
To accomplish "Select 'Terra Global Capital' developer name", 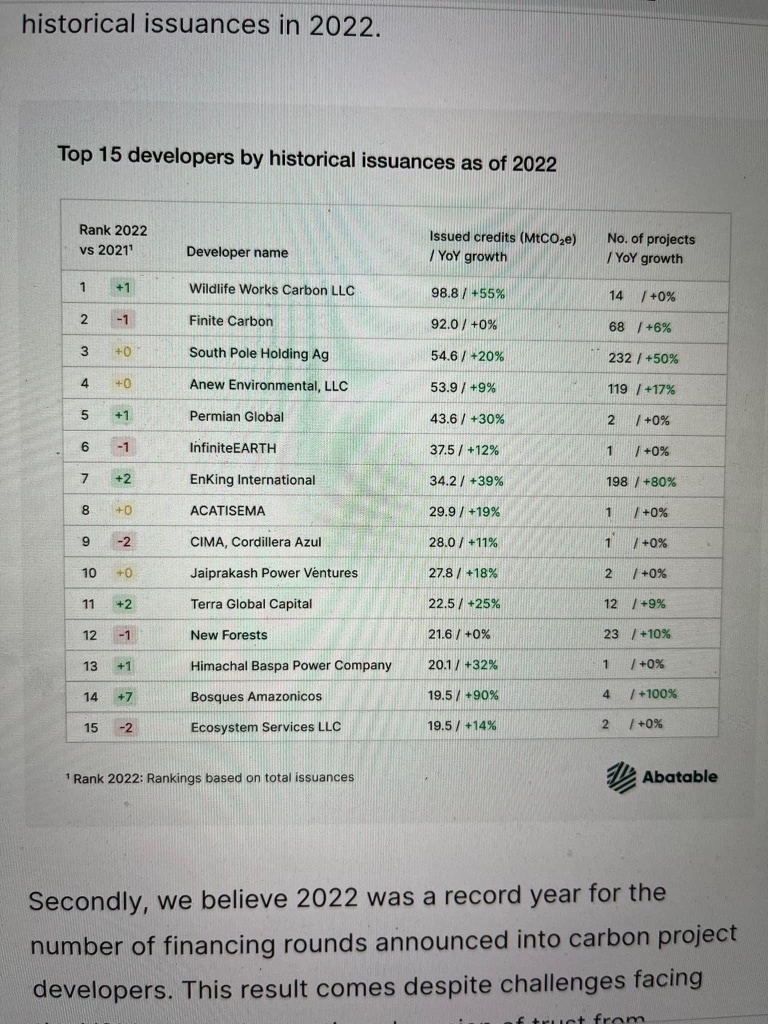I will pos(251,604).
